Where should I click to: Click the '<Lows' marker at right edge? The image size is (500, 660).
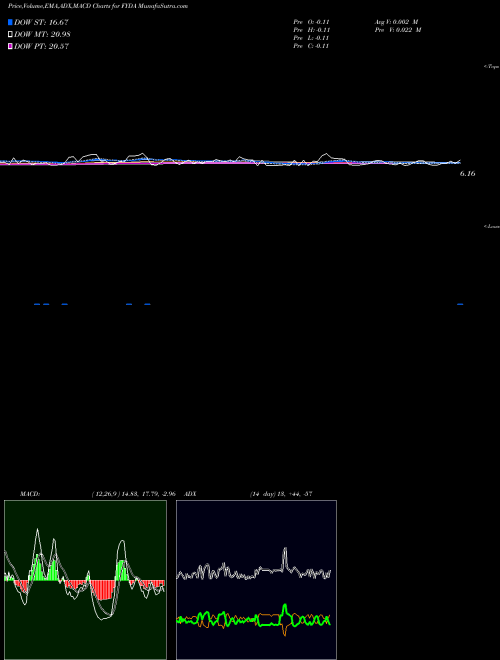492,226
